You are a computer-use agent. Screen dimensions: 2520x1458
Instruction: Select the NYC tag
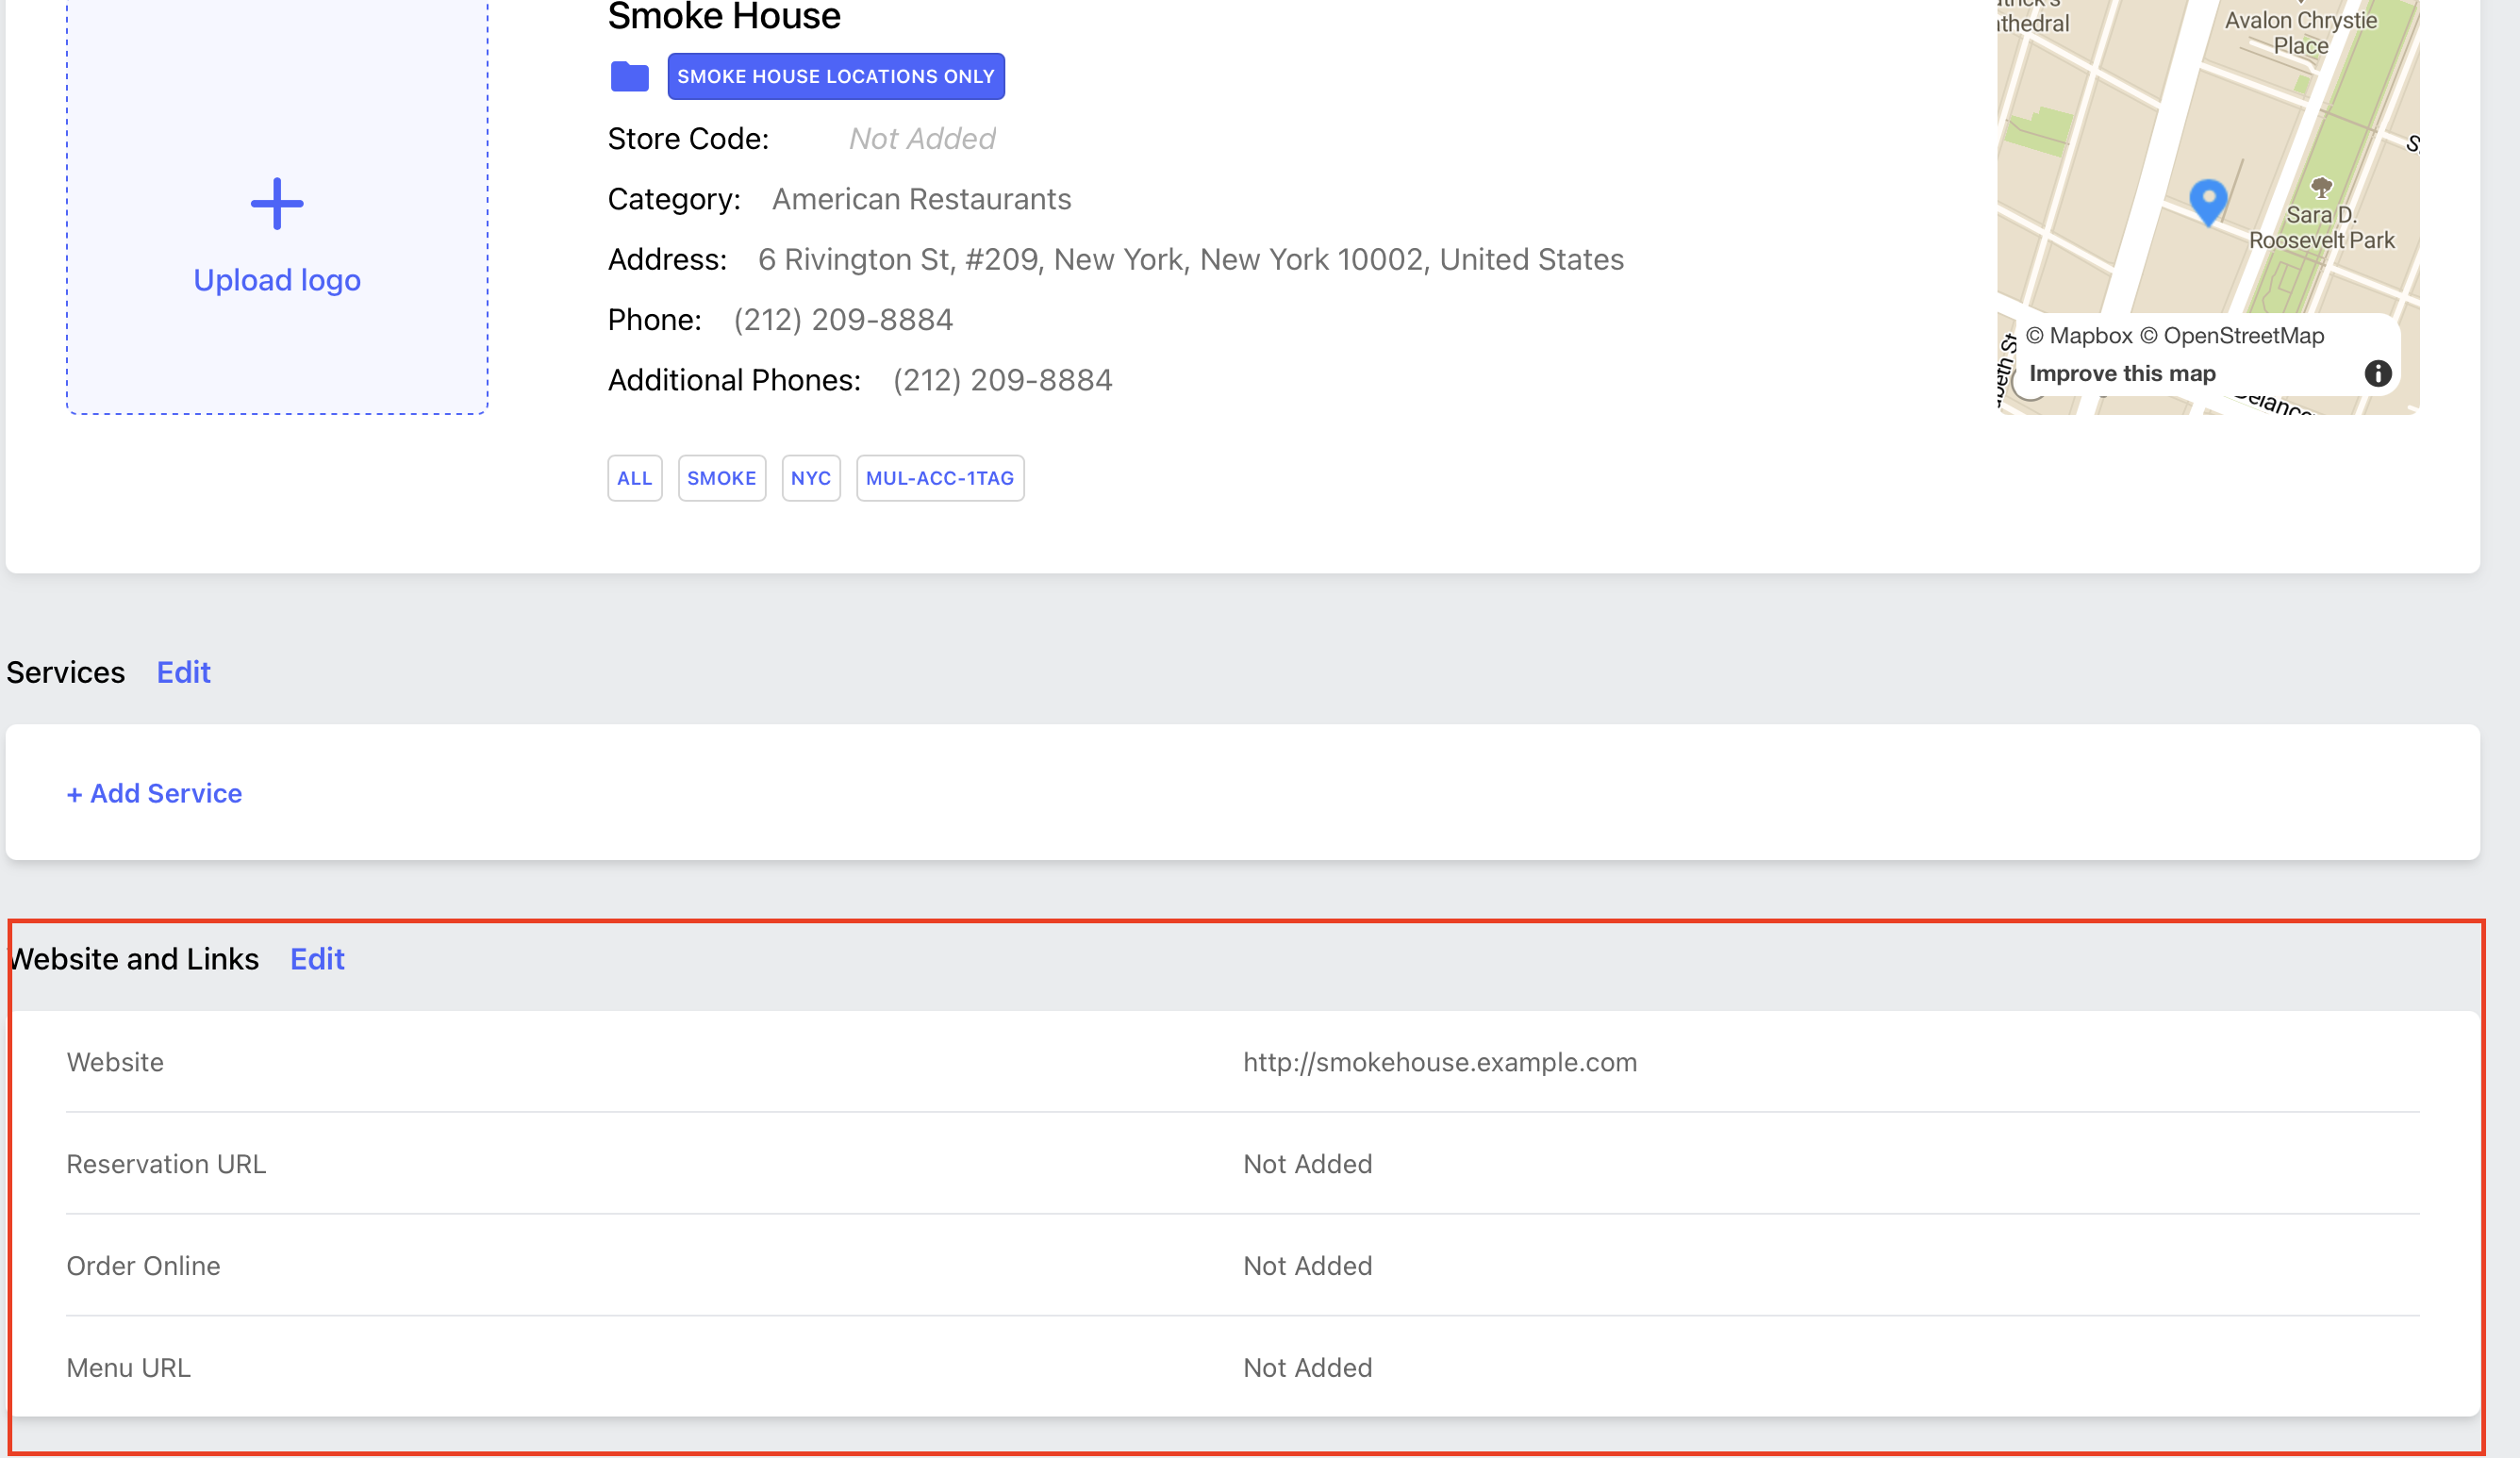point(810,478)
